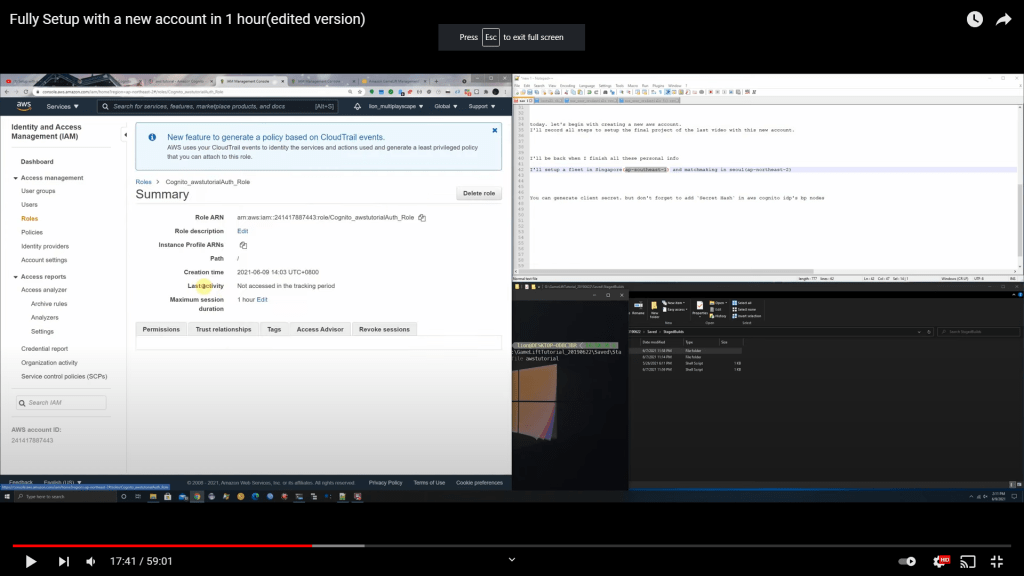Mute the video volume
Image resolution: width=1024 pixels, height=576 pixels.
[91, 561]
